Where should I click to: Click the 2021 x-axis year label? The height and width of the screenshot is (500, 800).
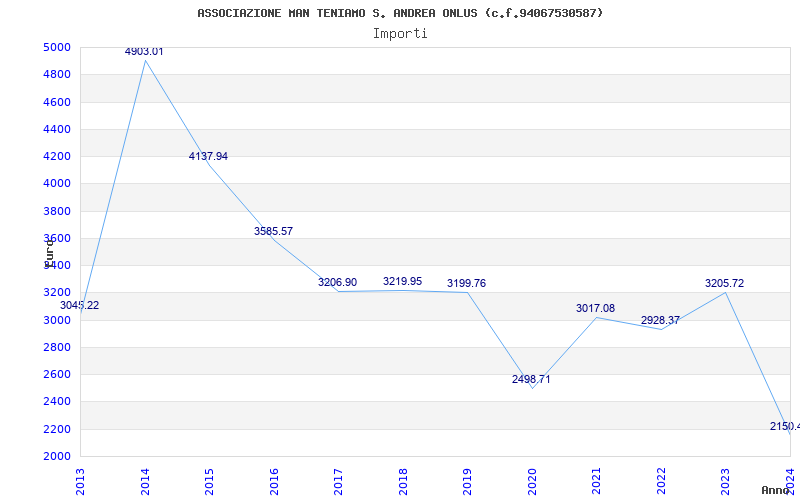click(x=596, y=481)
